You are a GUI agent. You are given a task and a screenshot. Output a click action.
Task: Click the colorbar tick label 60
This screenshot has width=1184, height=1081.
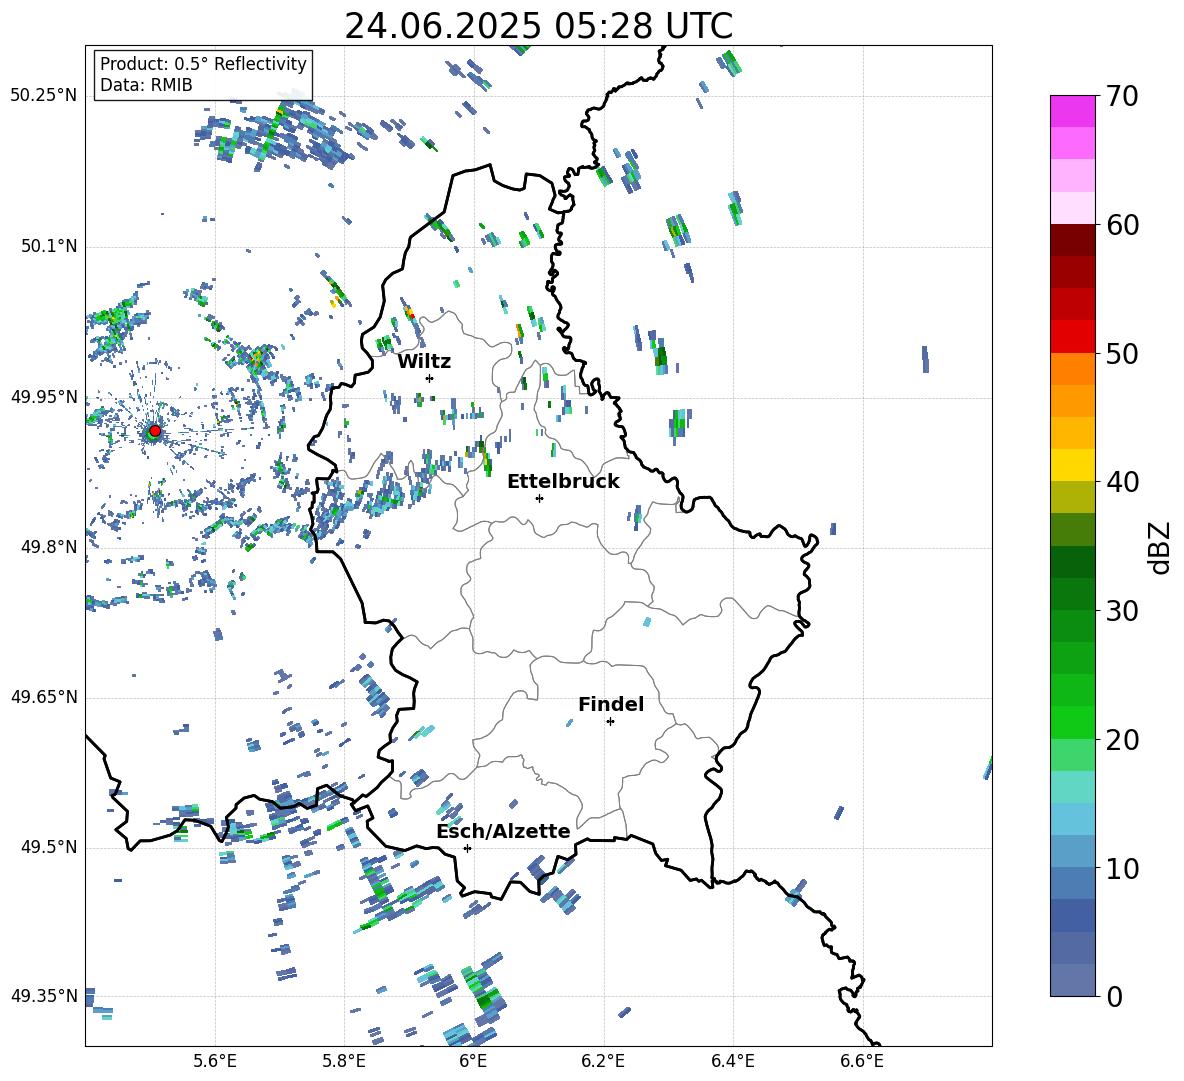1122,225
